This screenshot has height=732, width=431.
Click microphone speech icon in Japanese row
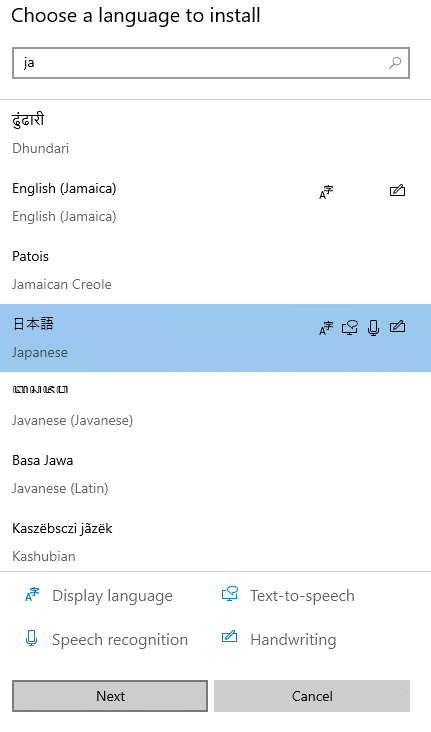374,328
